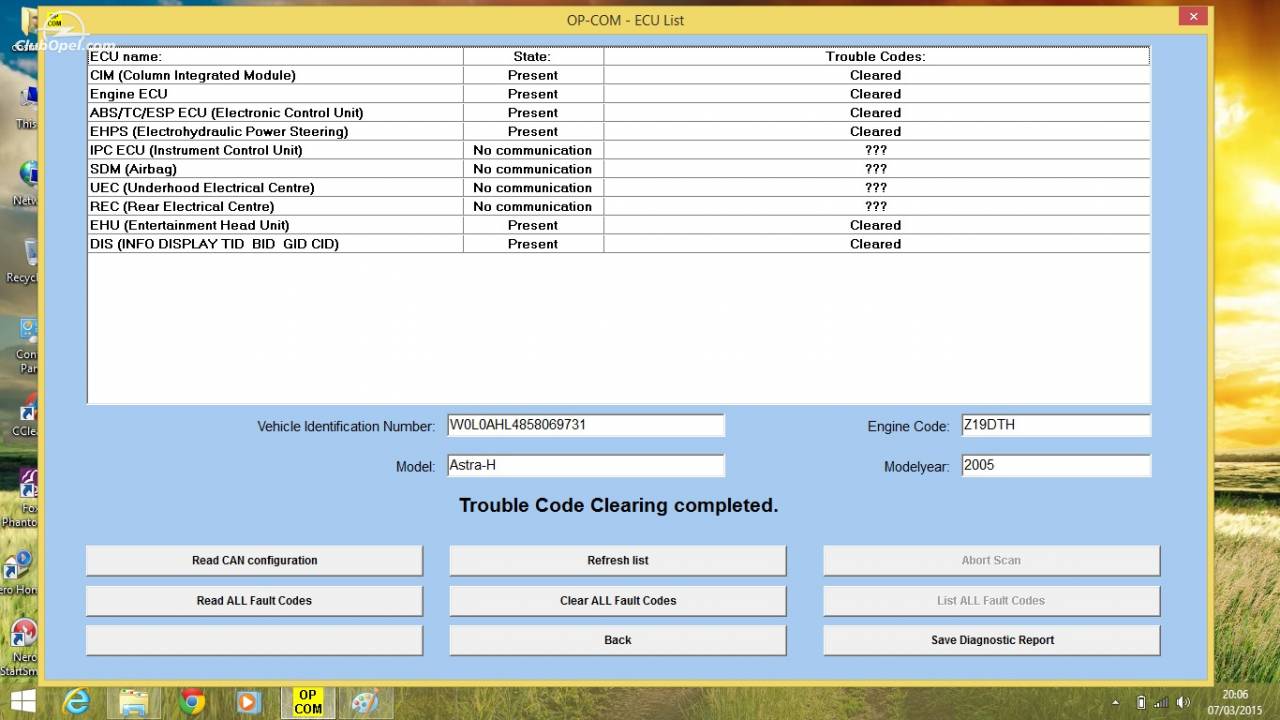The height and width of the screenshot is (720, 1280).
Task: Click the Model field Astra-H
Action: click(585, 465)
